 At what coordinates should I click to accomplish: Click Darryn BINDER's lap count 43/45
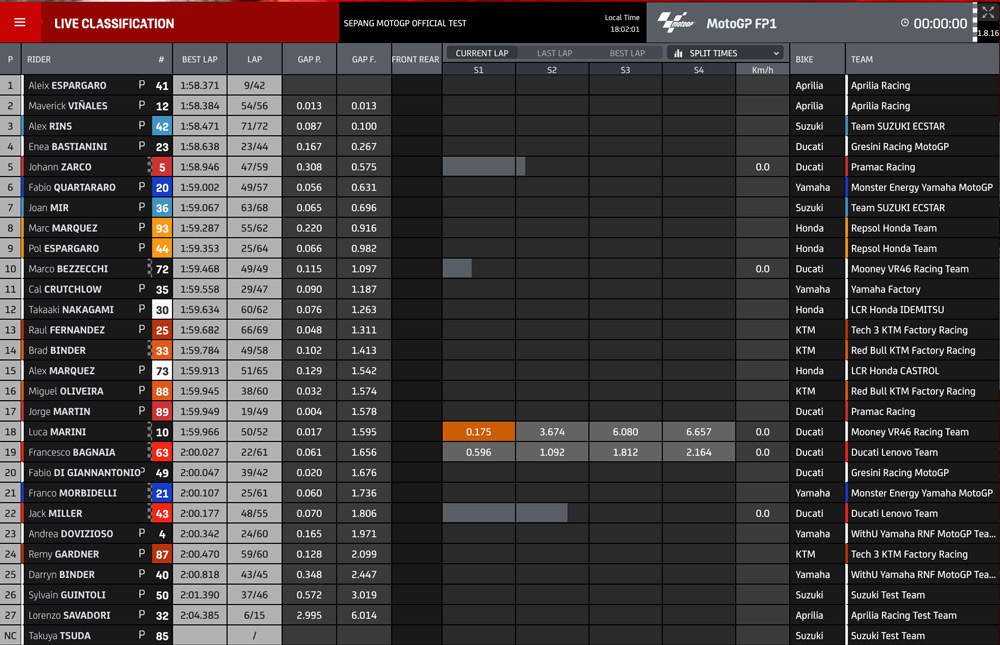(x=254, y=575)
